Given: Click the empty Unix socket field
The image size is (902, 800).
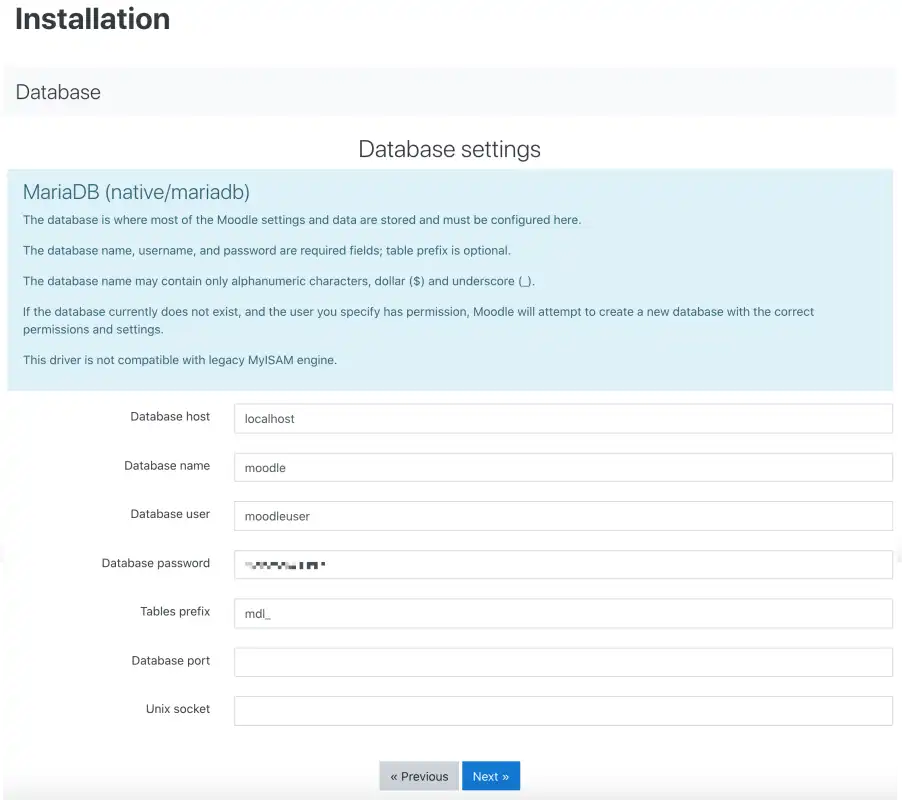Looking at the screenshot, I should [x=563, y=711].
